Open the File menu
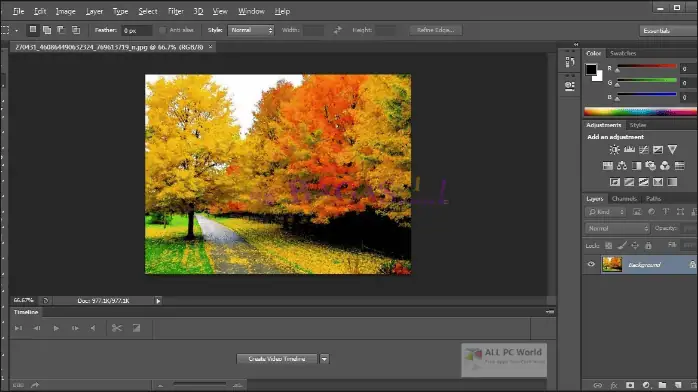Image resolution: width=698 pixels, height=392 pixels. [x=18, y=11]
